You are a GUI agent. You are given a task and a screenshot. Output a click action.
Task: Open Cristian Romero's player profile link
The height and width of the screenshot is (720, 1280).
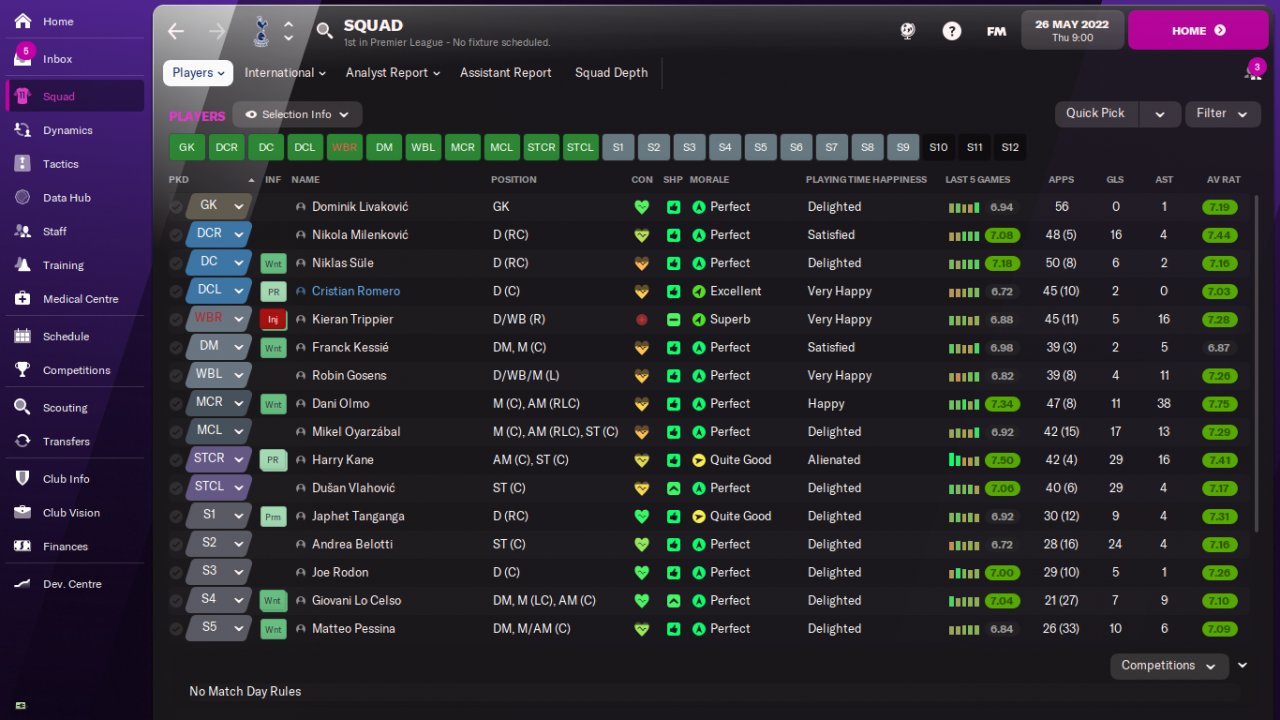356,292
